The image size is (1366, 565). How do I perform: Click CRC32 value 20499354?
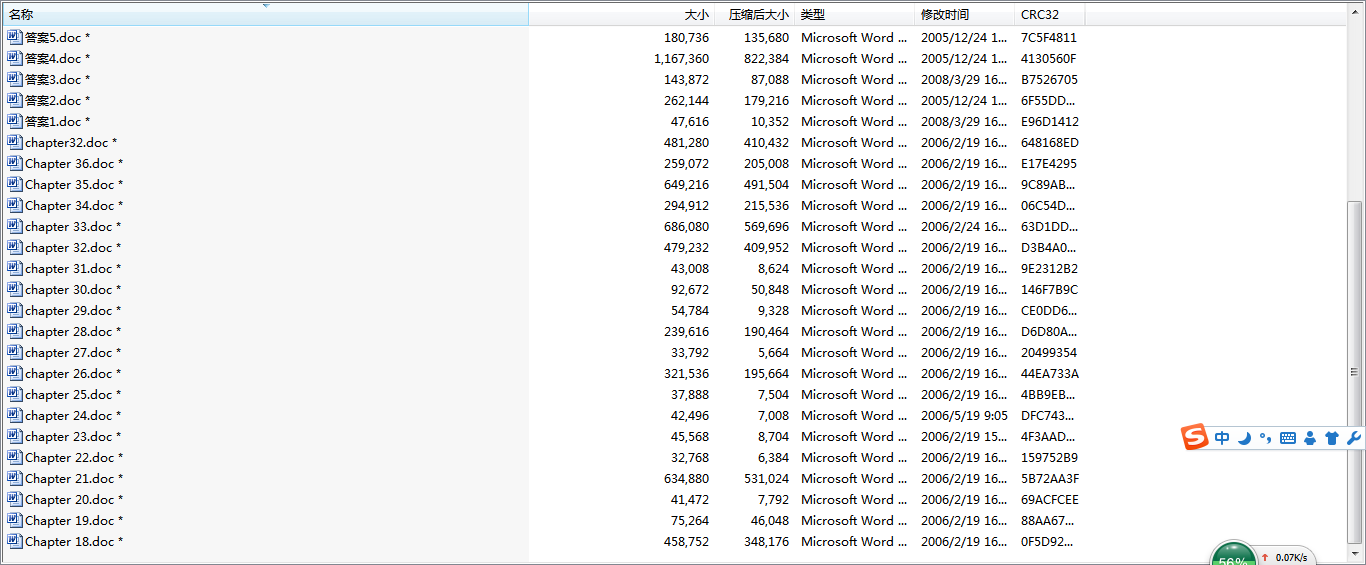[1049, 352]
